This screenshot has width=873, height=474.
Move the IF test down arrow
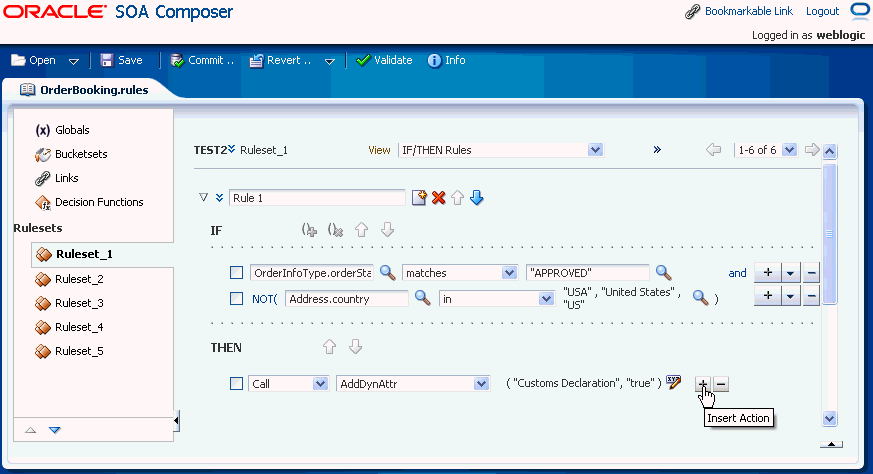point(388,229)
